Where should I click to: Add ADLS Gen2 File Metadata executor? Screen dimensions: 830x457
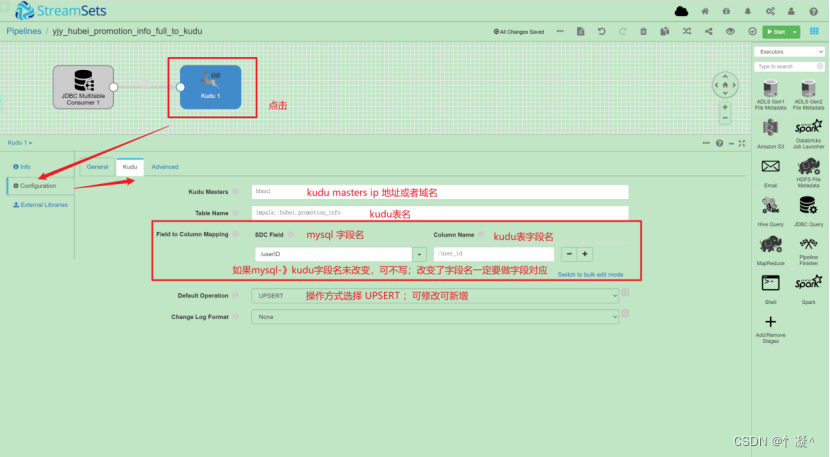coord(808,95)
